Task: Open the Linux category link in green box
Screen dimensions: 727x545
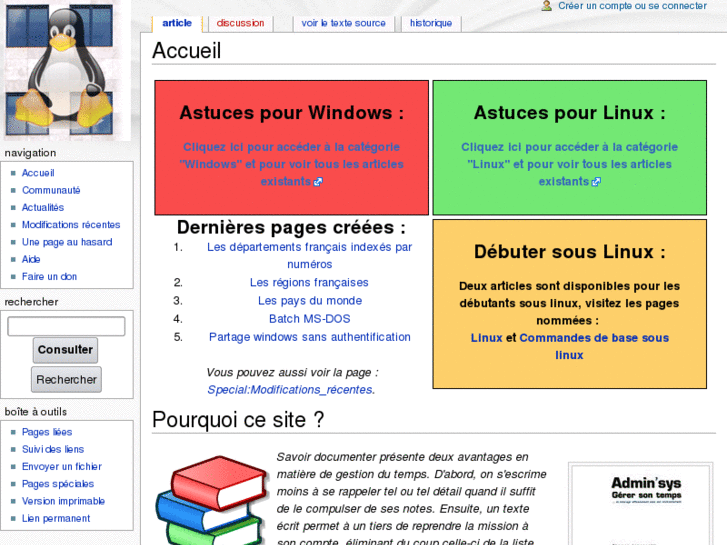Action: tap(569, 164)
